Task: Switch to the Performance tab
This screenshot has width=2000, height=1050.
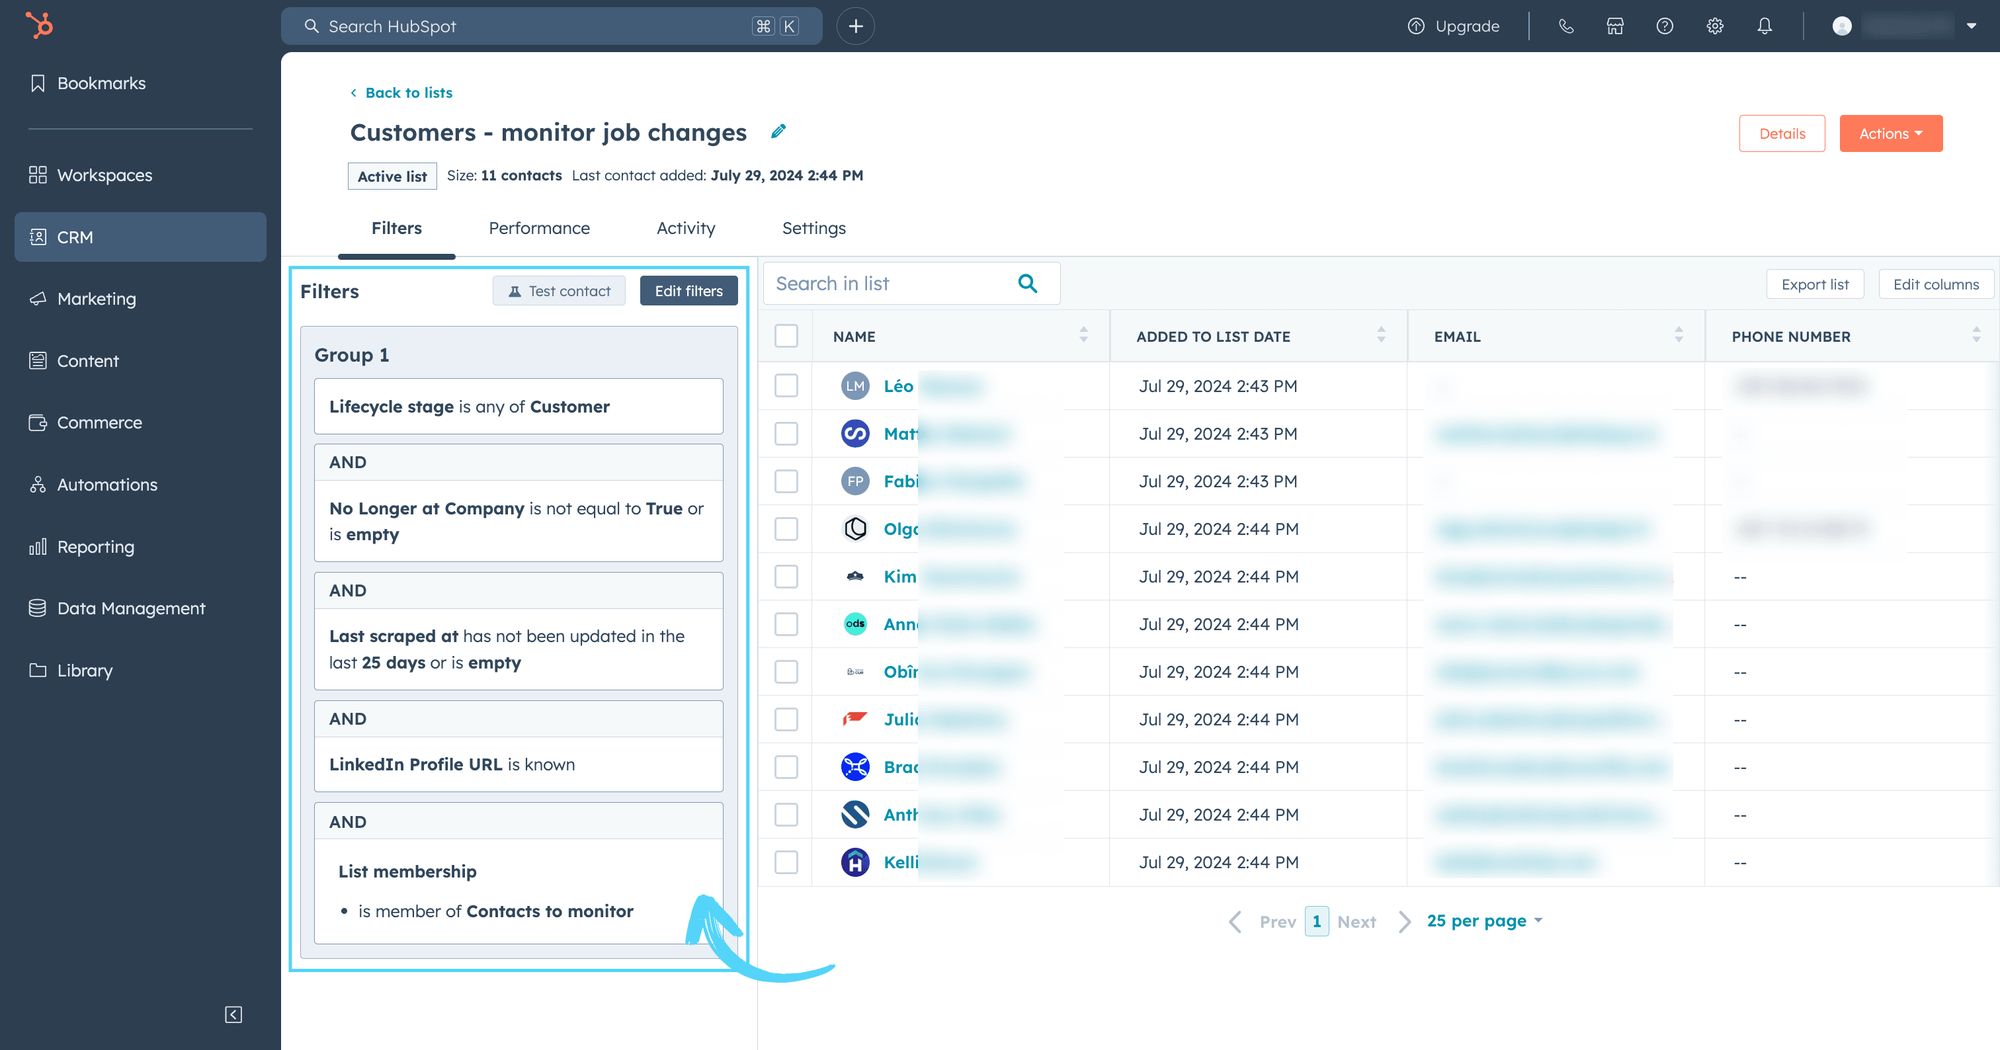Action: tap(539, 228)
